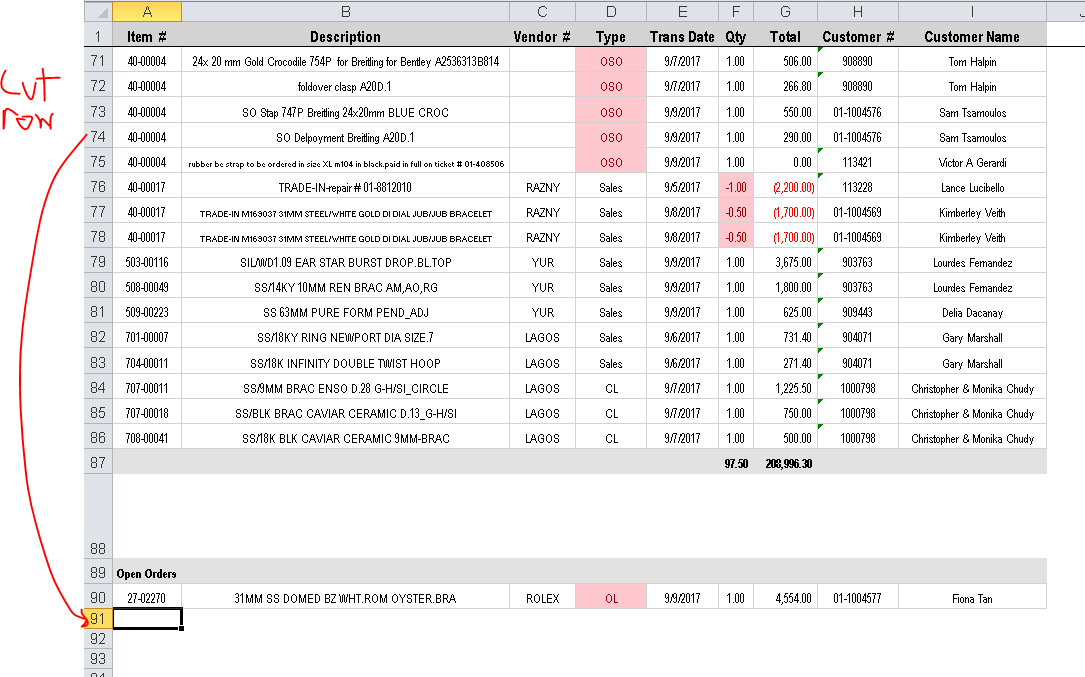
Task: Click the active empty cell A91
Action: pyautogui.click(x=147, y=618)
